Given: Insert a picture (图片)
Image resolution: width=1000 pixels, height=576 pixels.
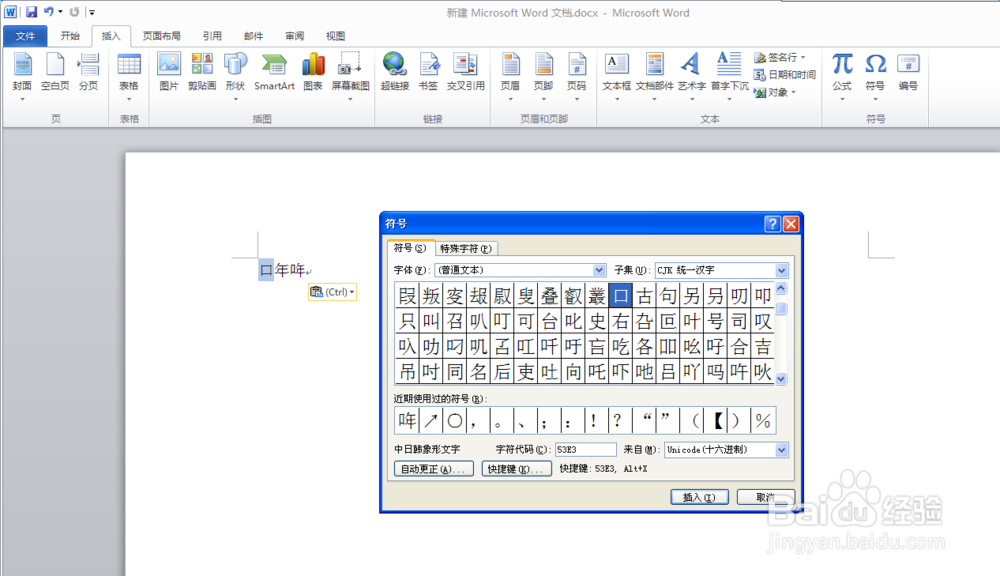Looking at the screenshot, I should [169, 71].
